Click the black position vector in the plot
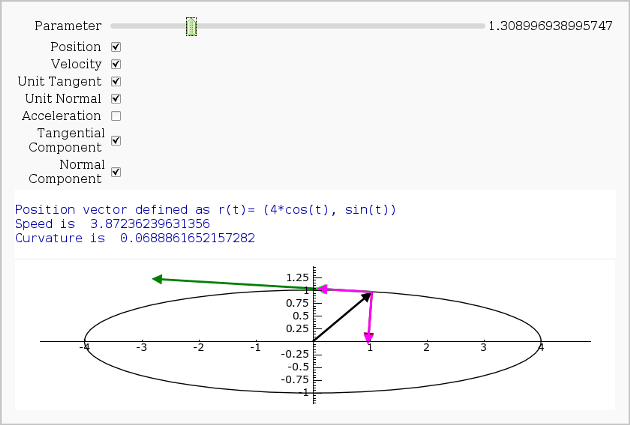 pyautogui.click(x=343, y=317)
